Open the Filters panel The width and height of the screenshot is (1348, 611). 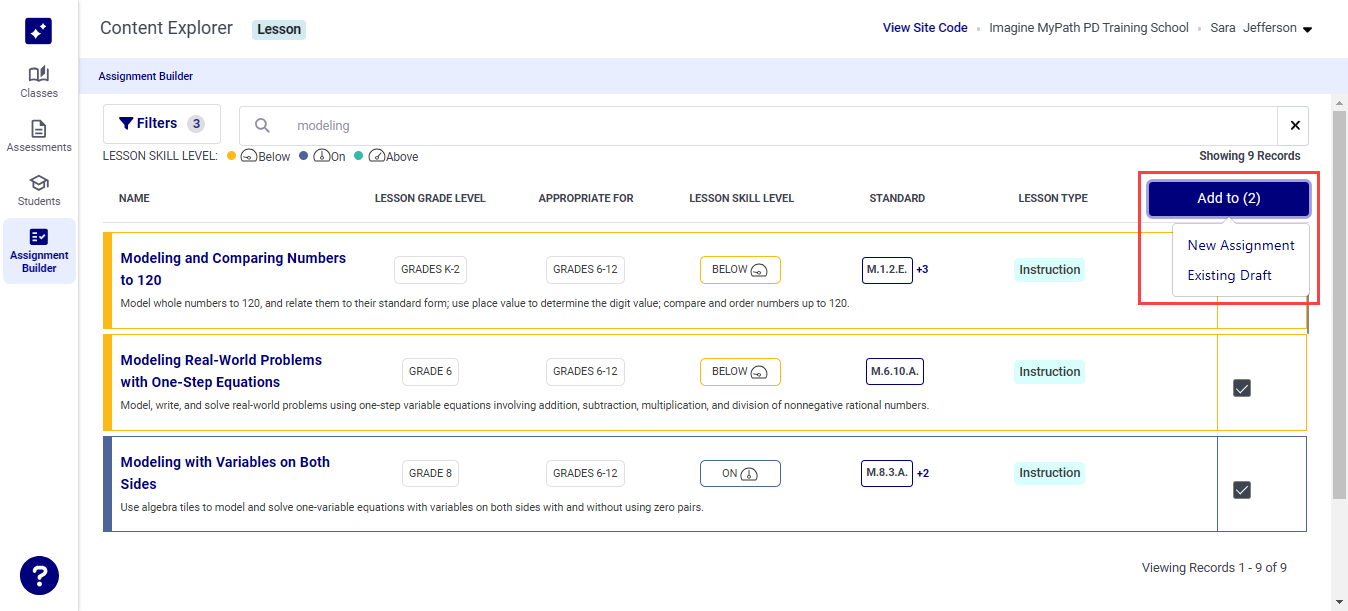point(162,124)
